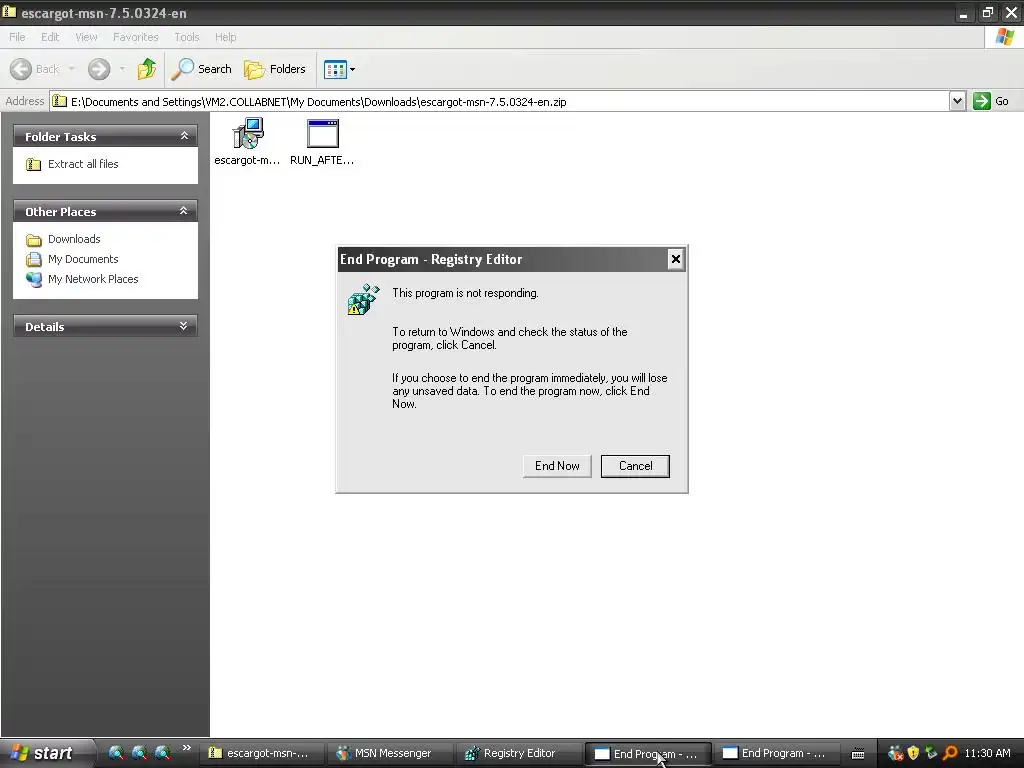1024x768 pixels.
Task: Open the Favorites menu
Action: (135, 37)
